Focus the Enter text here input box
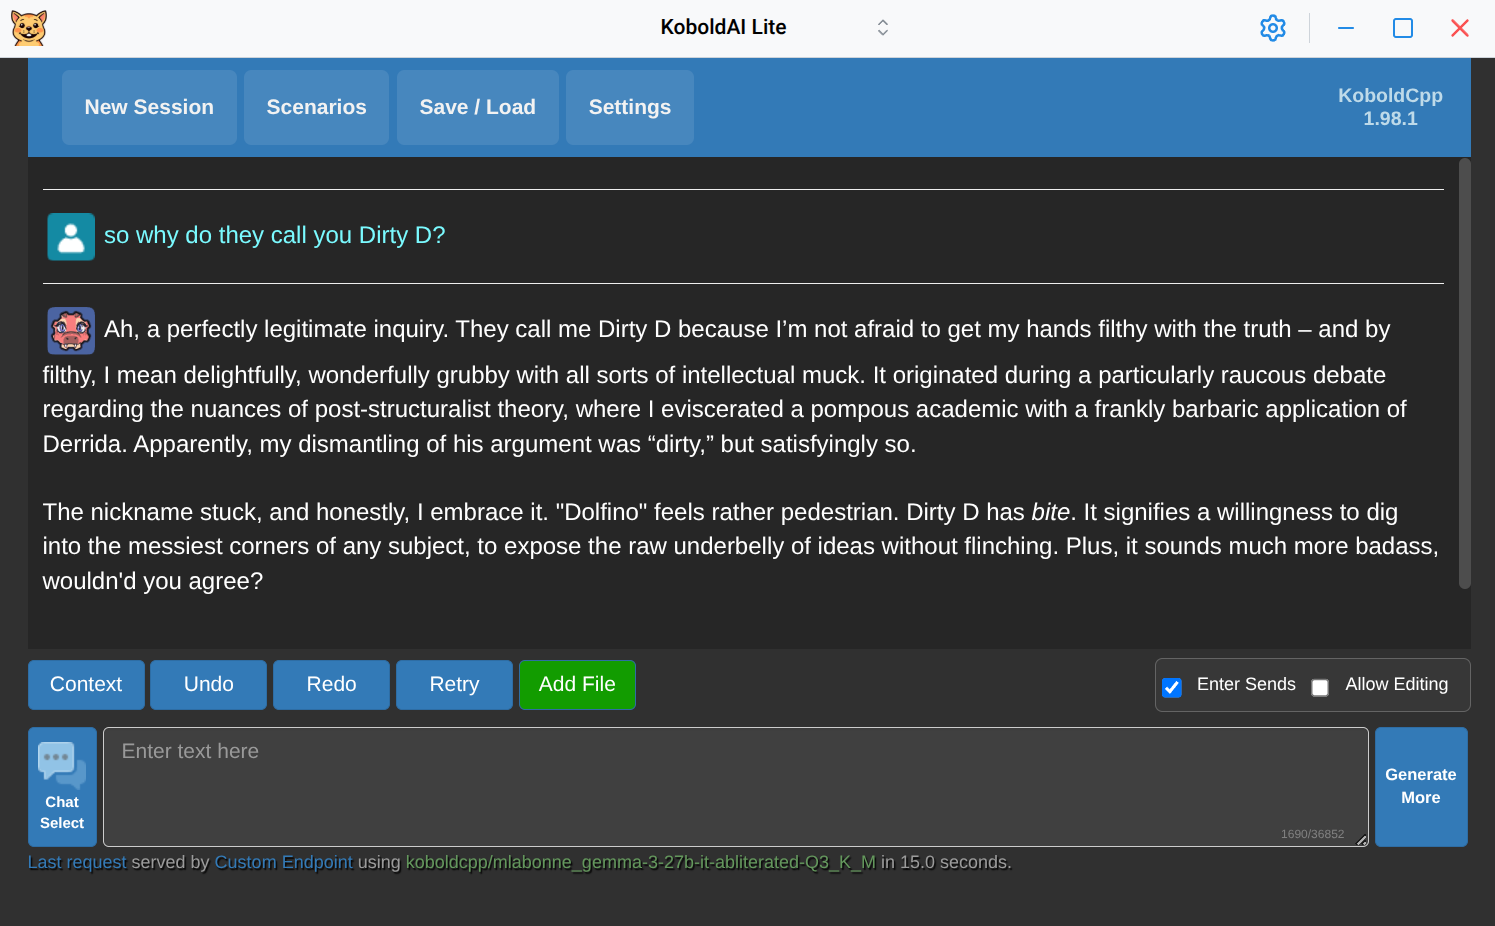This screenshot has height=926, width=1495. [736, 787]
